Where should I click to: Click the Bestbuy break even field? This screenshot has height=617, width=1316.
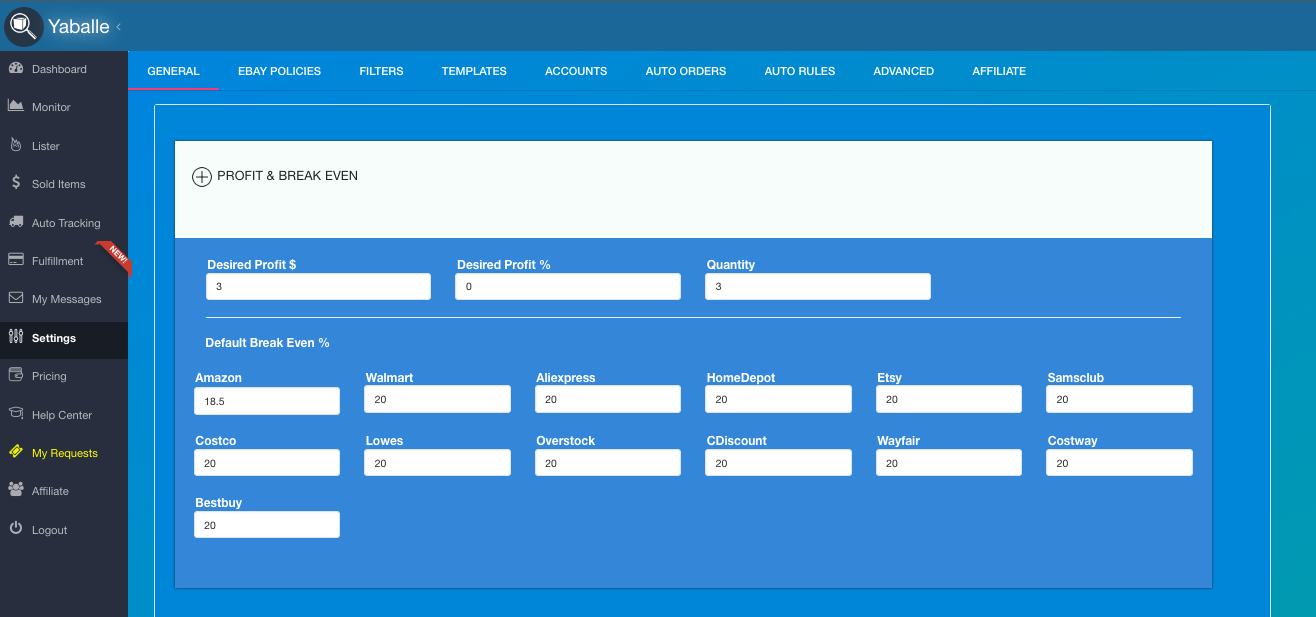click(267, 525)
